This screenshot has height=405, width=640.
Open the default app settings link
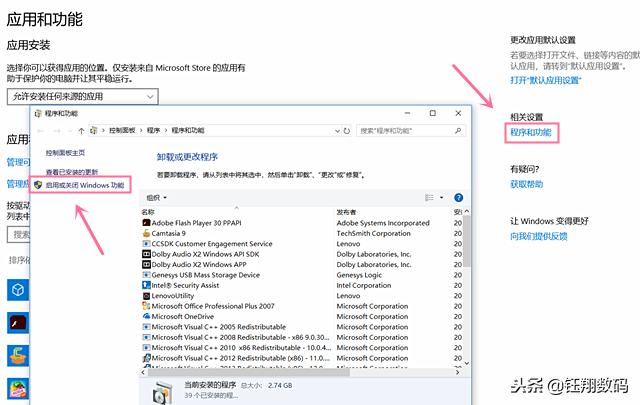[x=546, y=80]
